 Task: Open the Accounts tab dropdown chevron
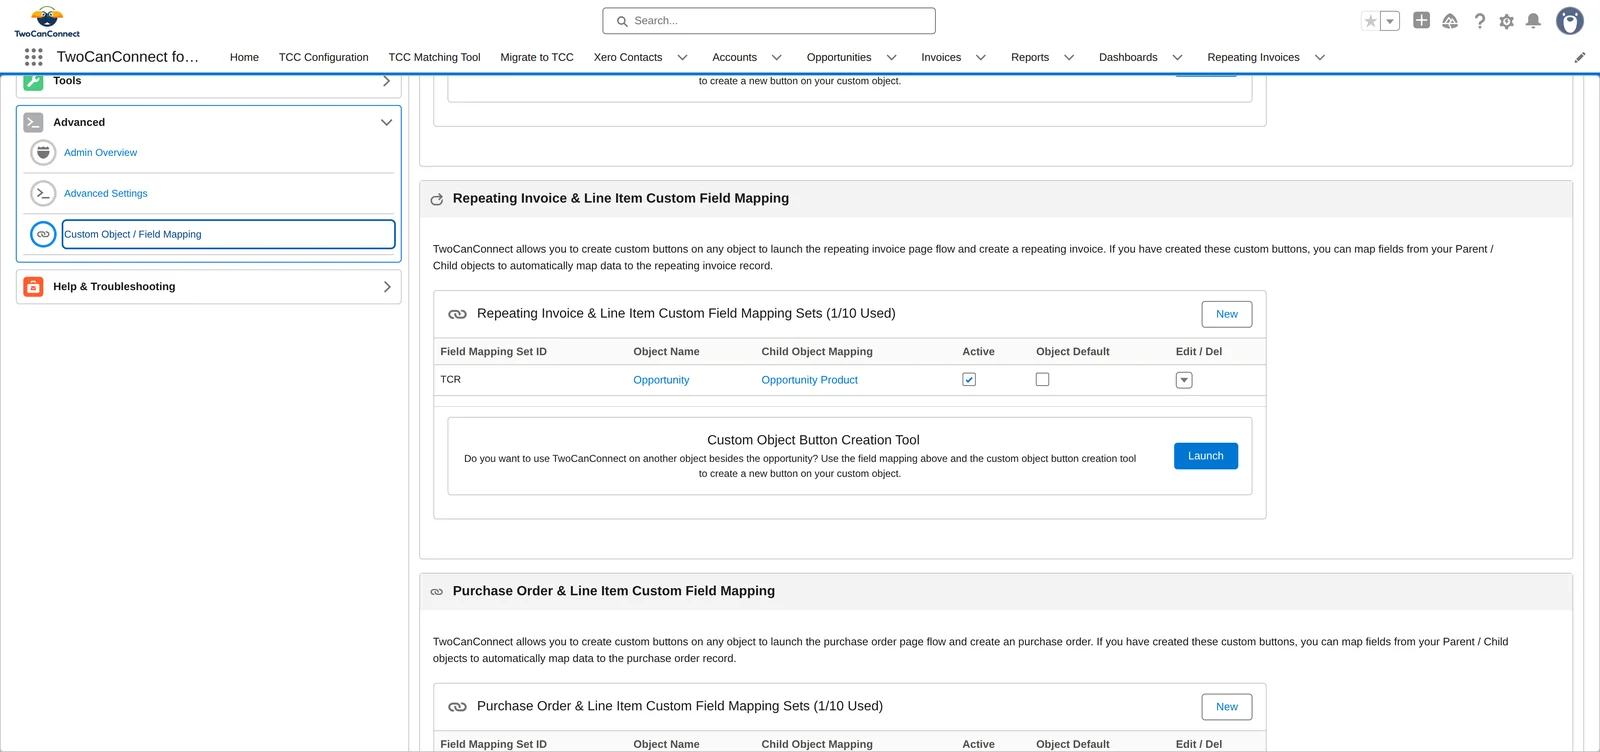click(776, 57)
